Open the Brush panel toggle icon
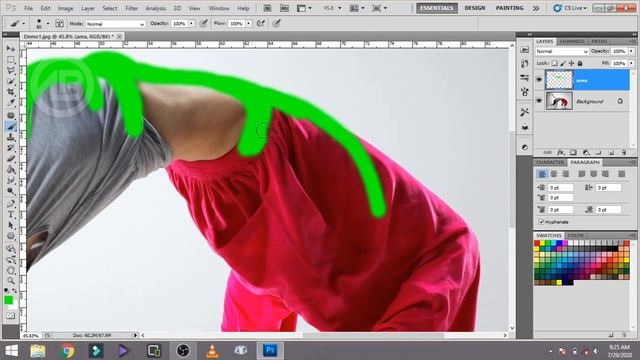 tap(59, 24)
